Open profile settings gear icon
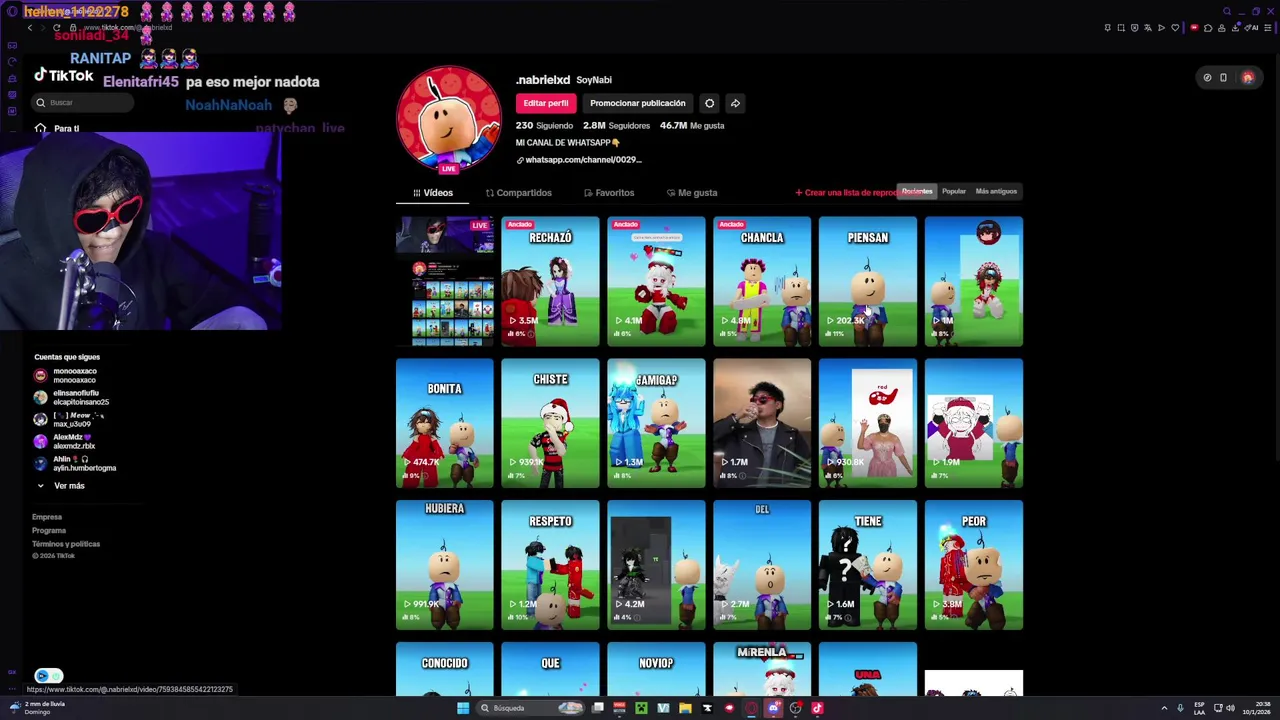The image size is (1280, 720). pos(709,103)
